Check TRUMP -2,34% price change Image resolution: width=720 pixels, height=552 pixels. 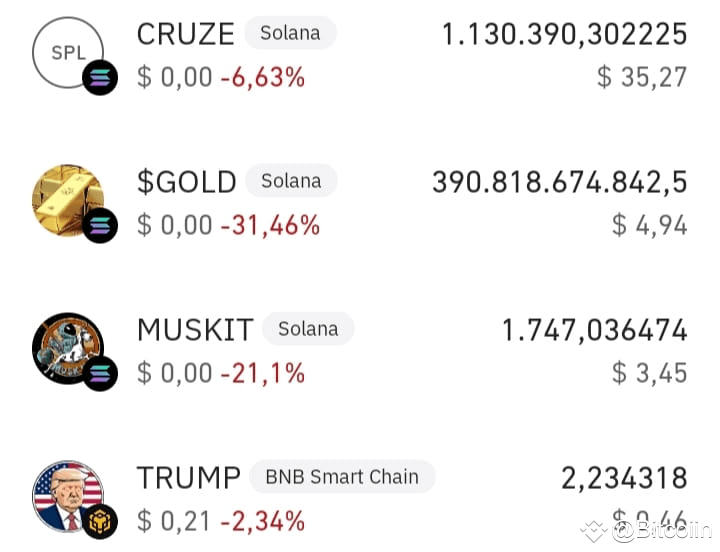coord(263,521)
